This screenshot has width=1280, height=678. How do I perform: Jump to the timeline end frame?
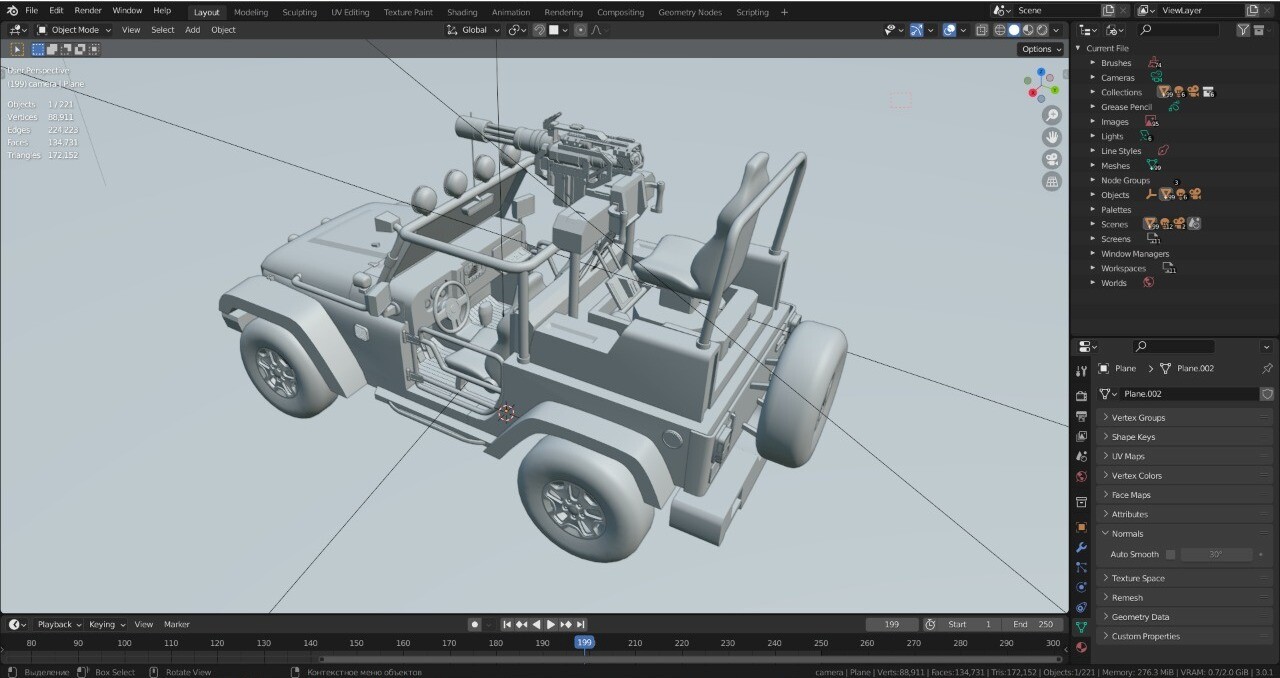(x=581, y=624)
